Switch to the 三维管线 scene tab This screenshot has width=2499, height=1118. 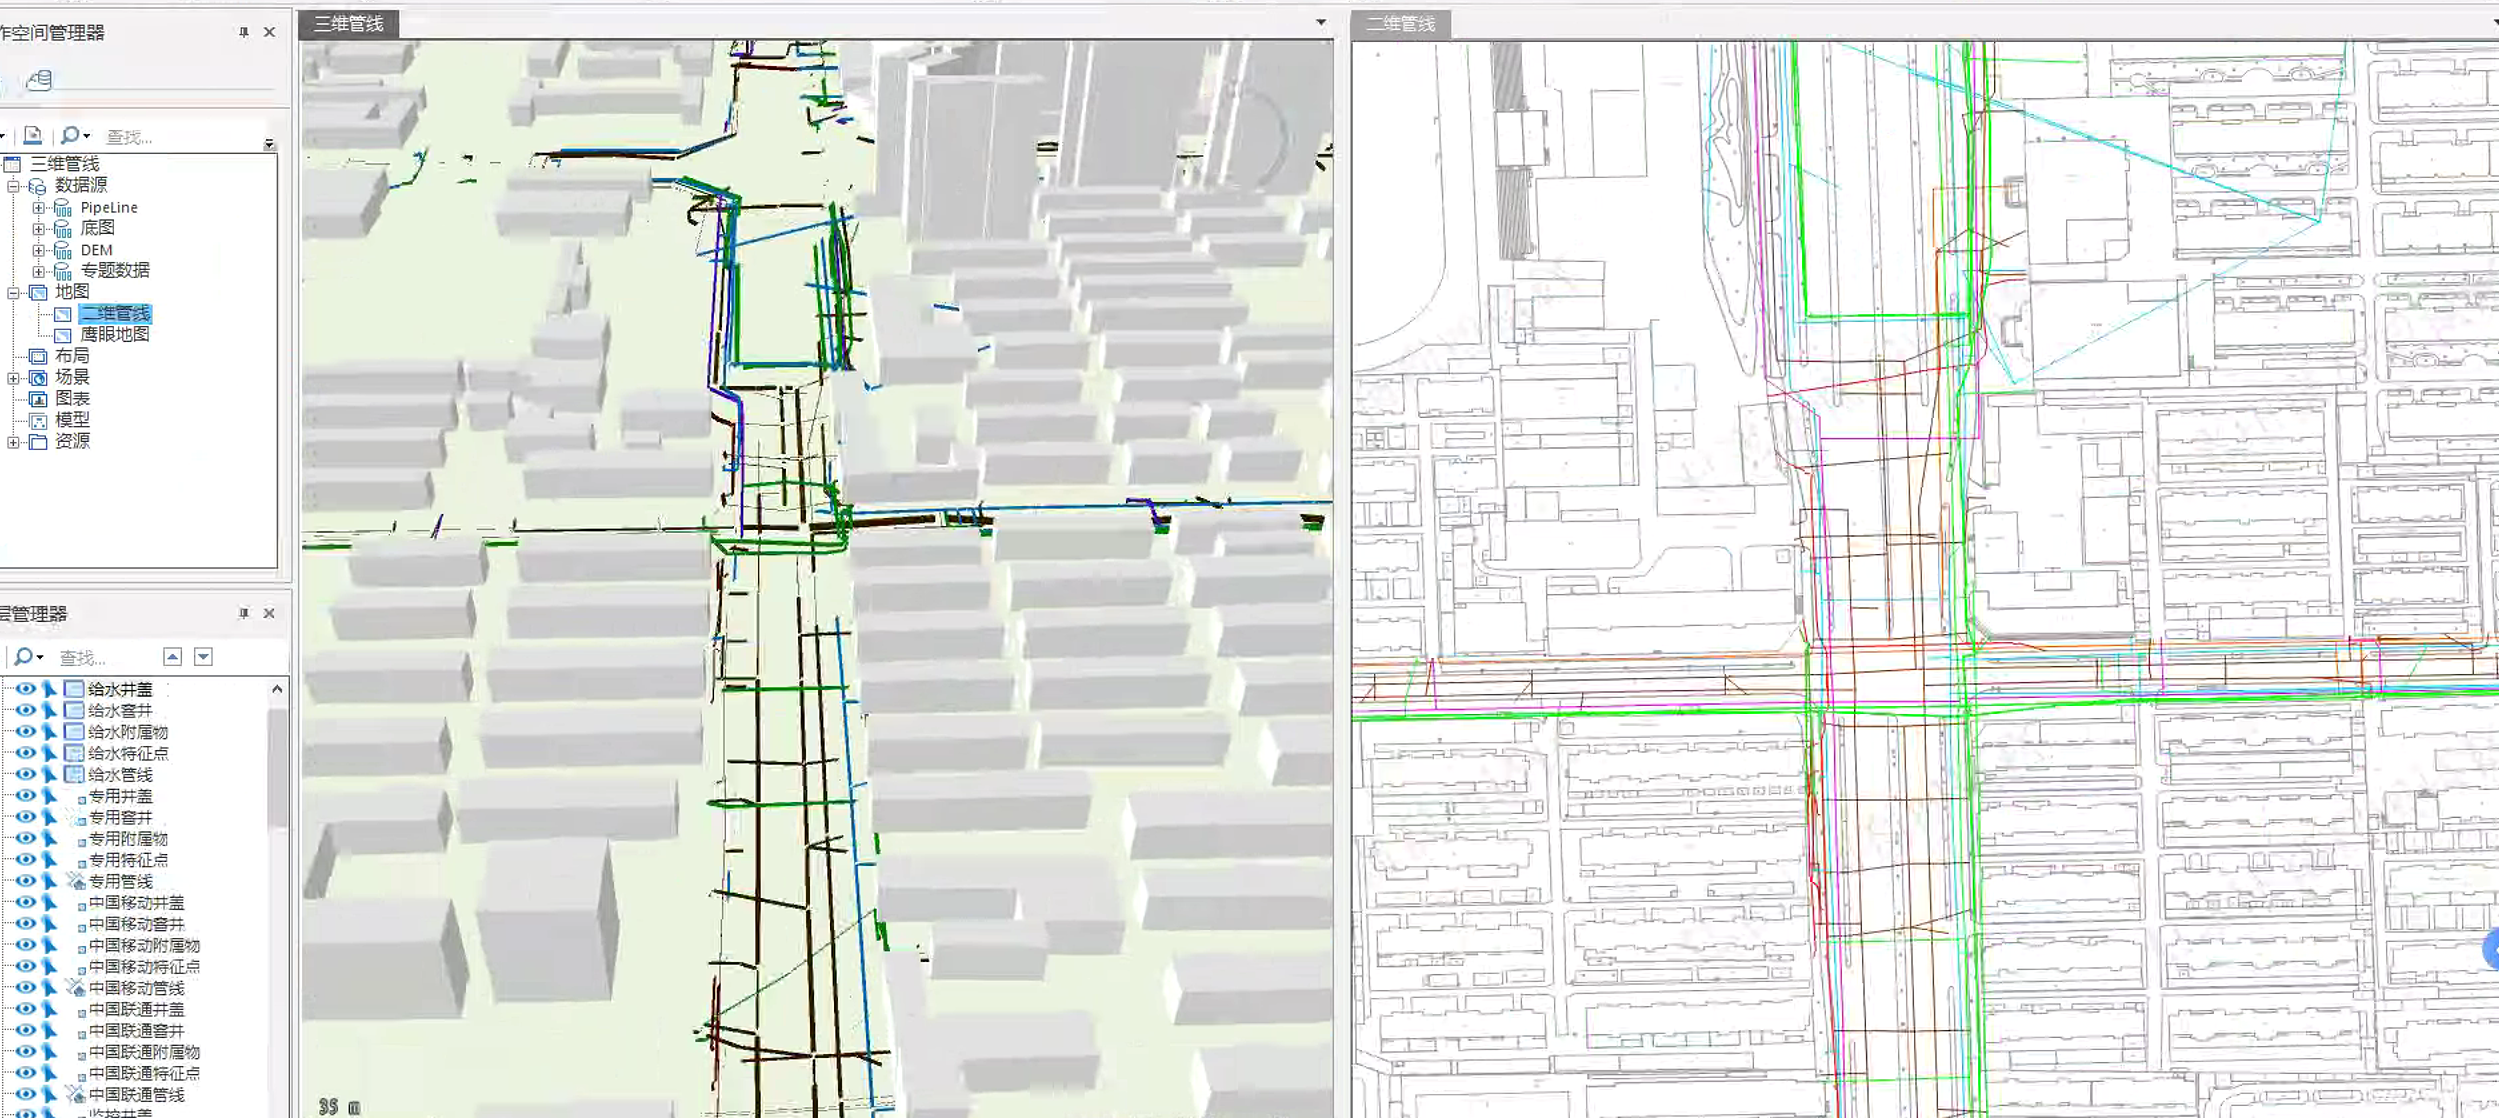point(348,24)
